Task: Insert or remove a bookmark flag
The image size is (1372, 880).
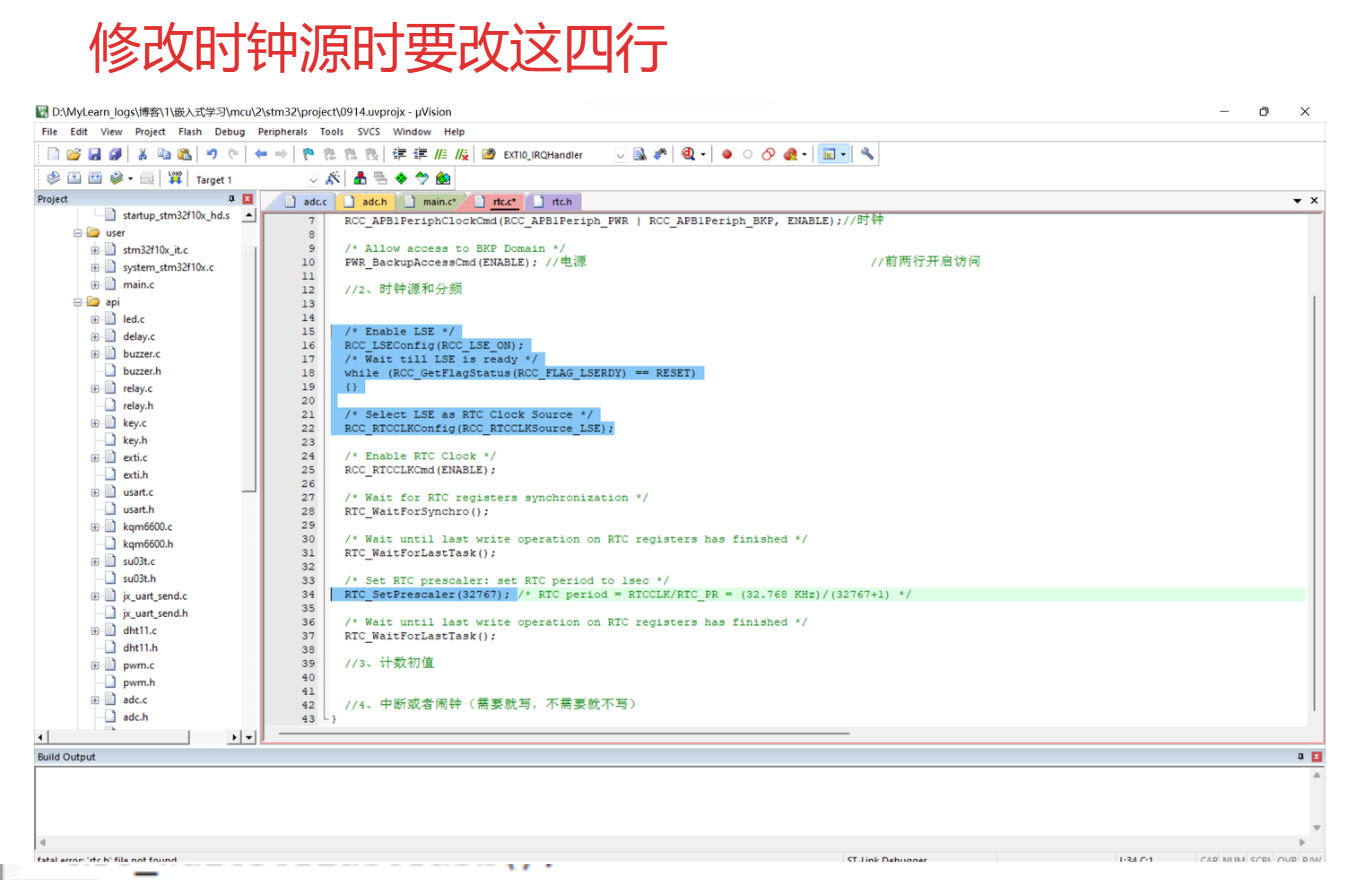Action: click(x=308, y=154)
